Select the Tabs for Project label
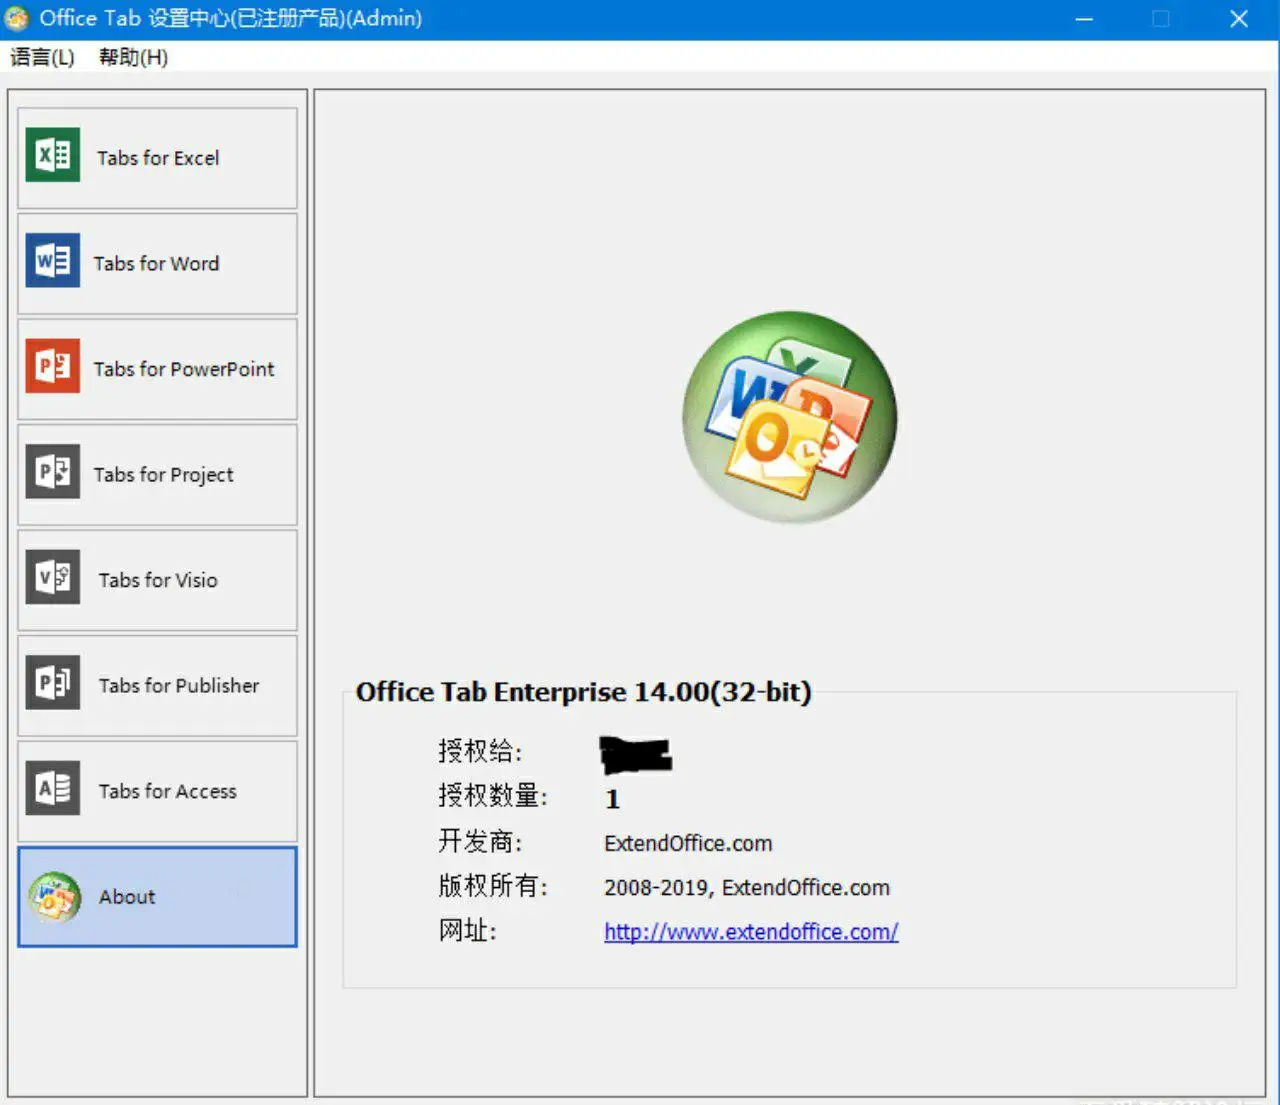 coord(164,475)
